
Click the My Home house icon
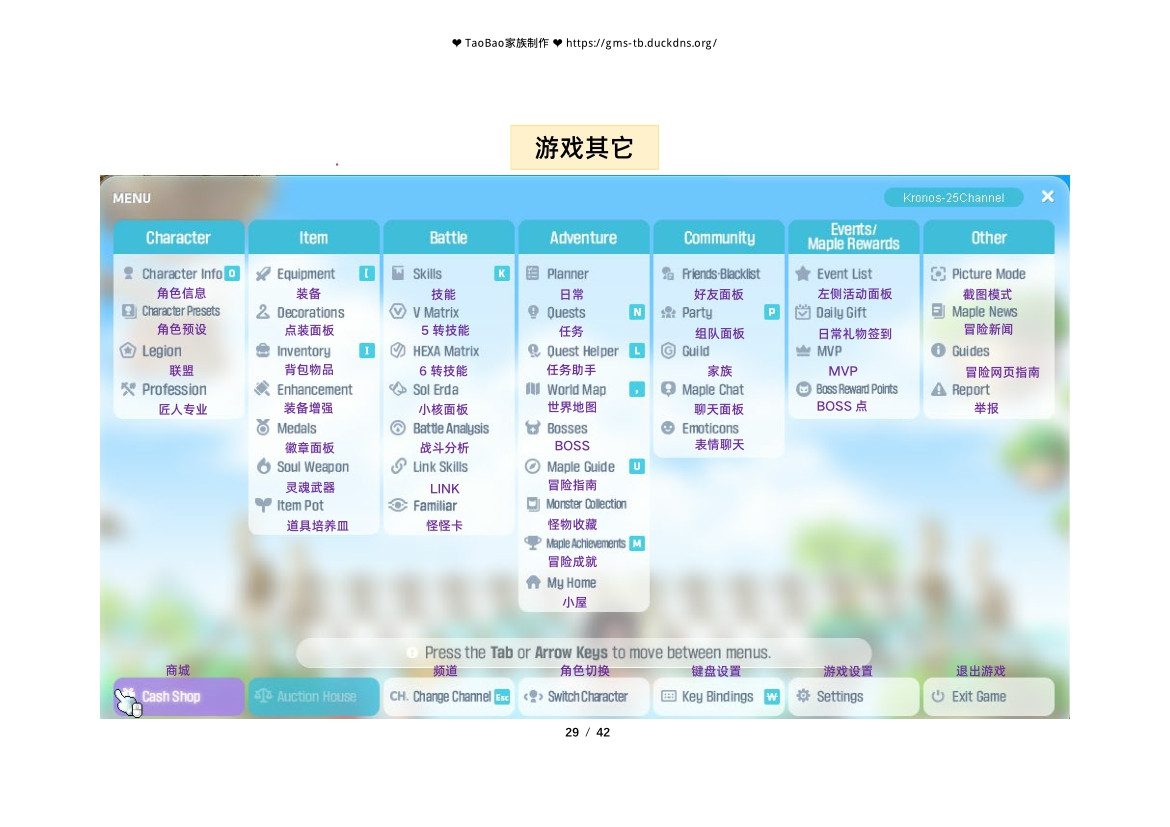(x=533, y=582)
